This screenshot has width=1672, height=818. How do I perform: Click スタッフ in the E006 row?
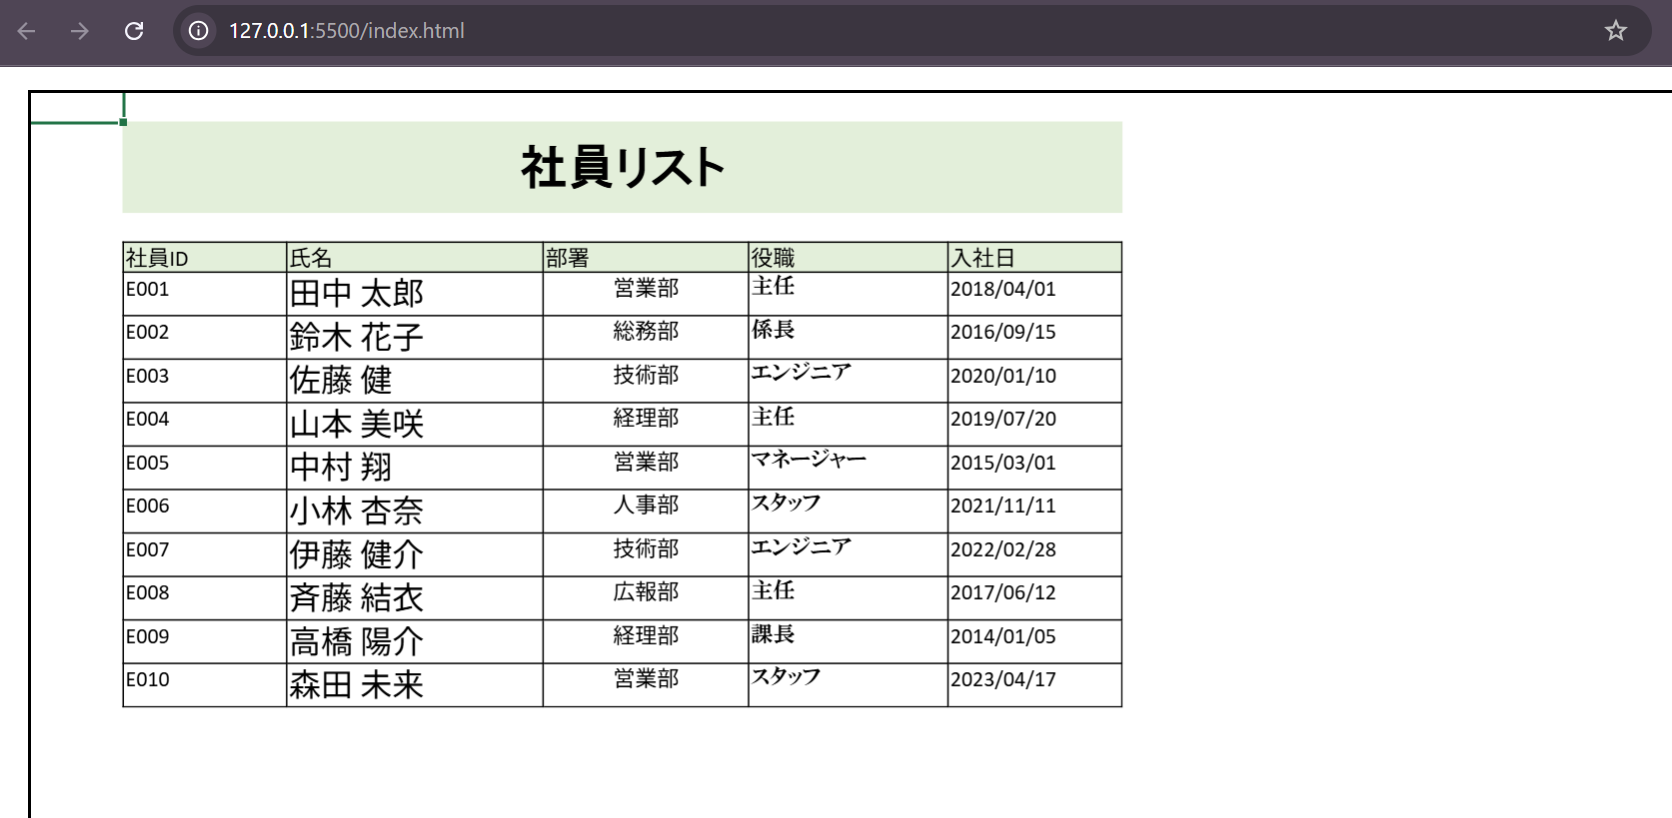click(x=786, y=503)
